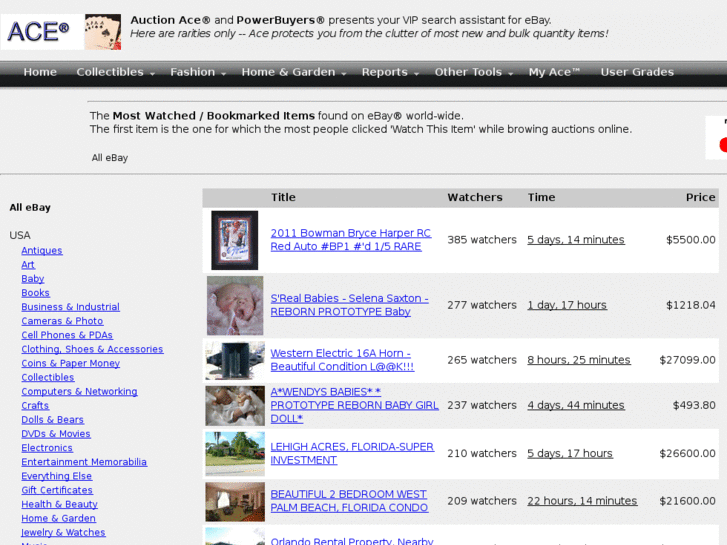Click the '22 hours, 14 minutes' time link
This screenshot has width=727, height=545.
[x=582, y=501]
